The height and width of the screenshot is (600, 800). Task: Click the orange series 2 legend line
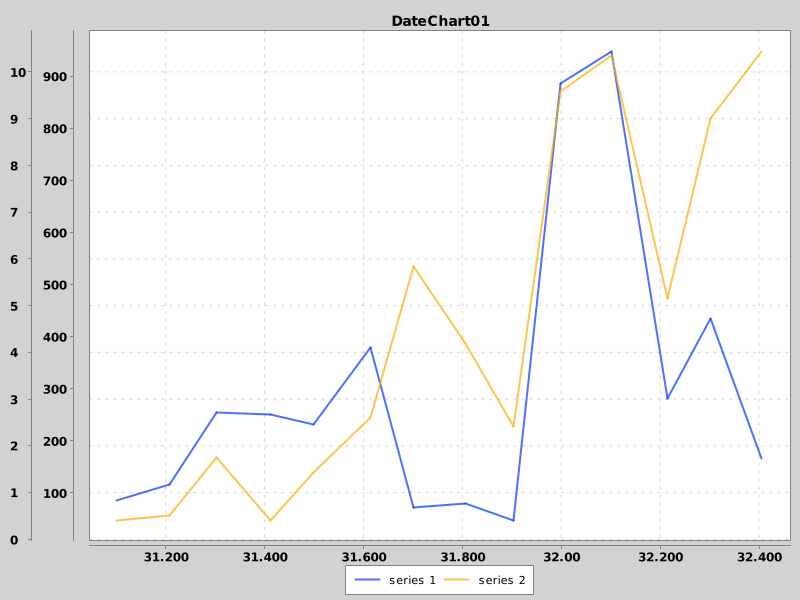(457, 580)
